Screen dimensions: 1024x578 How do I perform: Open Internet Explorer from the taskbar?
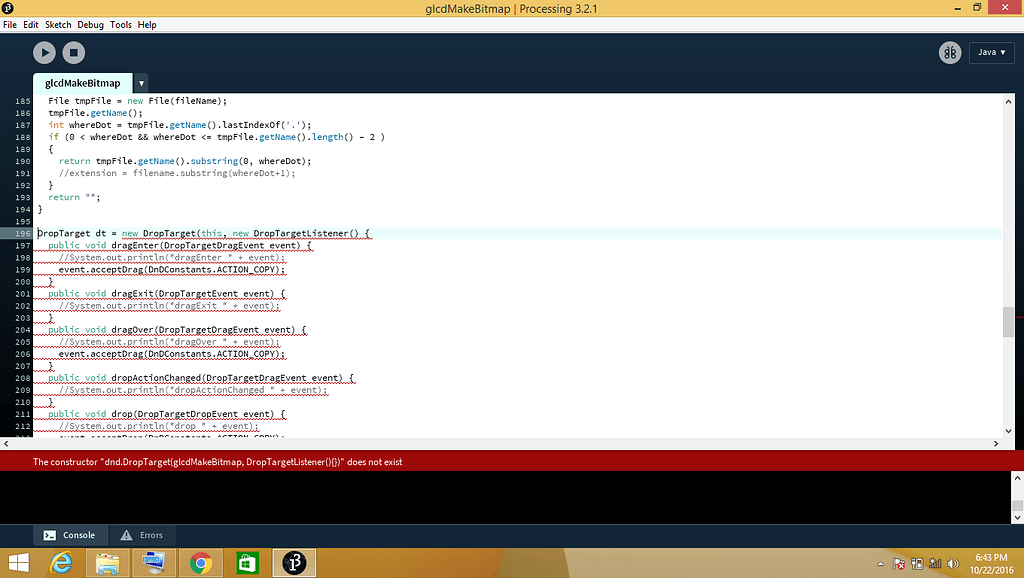tap(60, 562)
